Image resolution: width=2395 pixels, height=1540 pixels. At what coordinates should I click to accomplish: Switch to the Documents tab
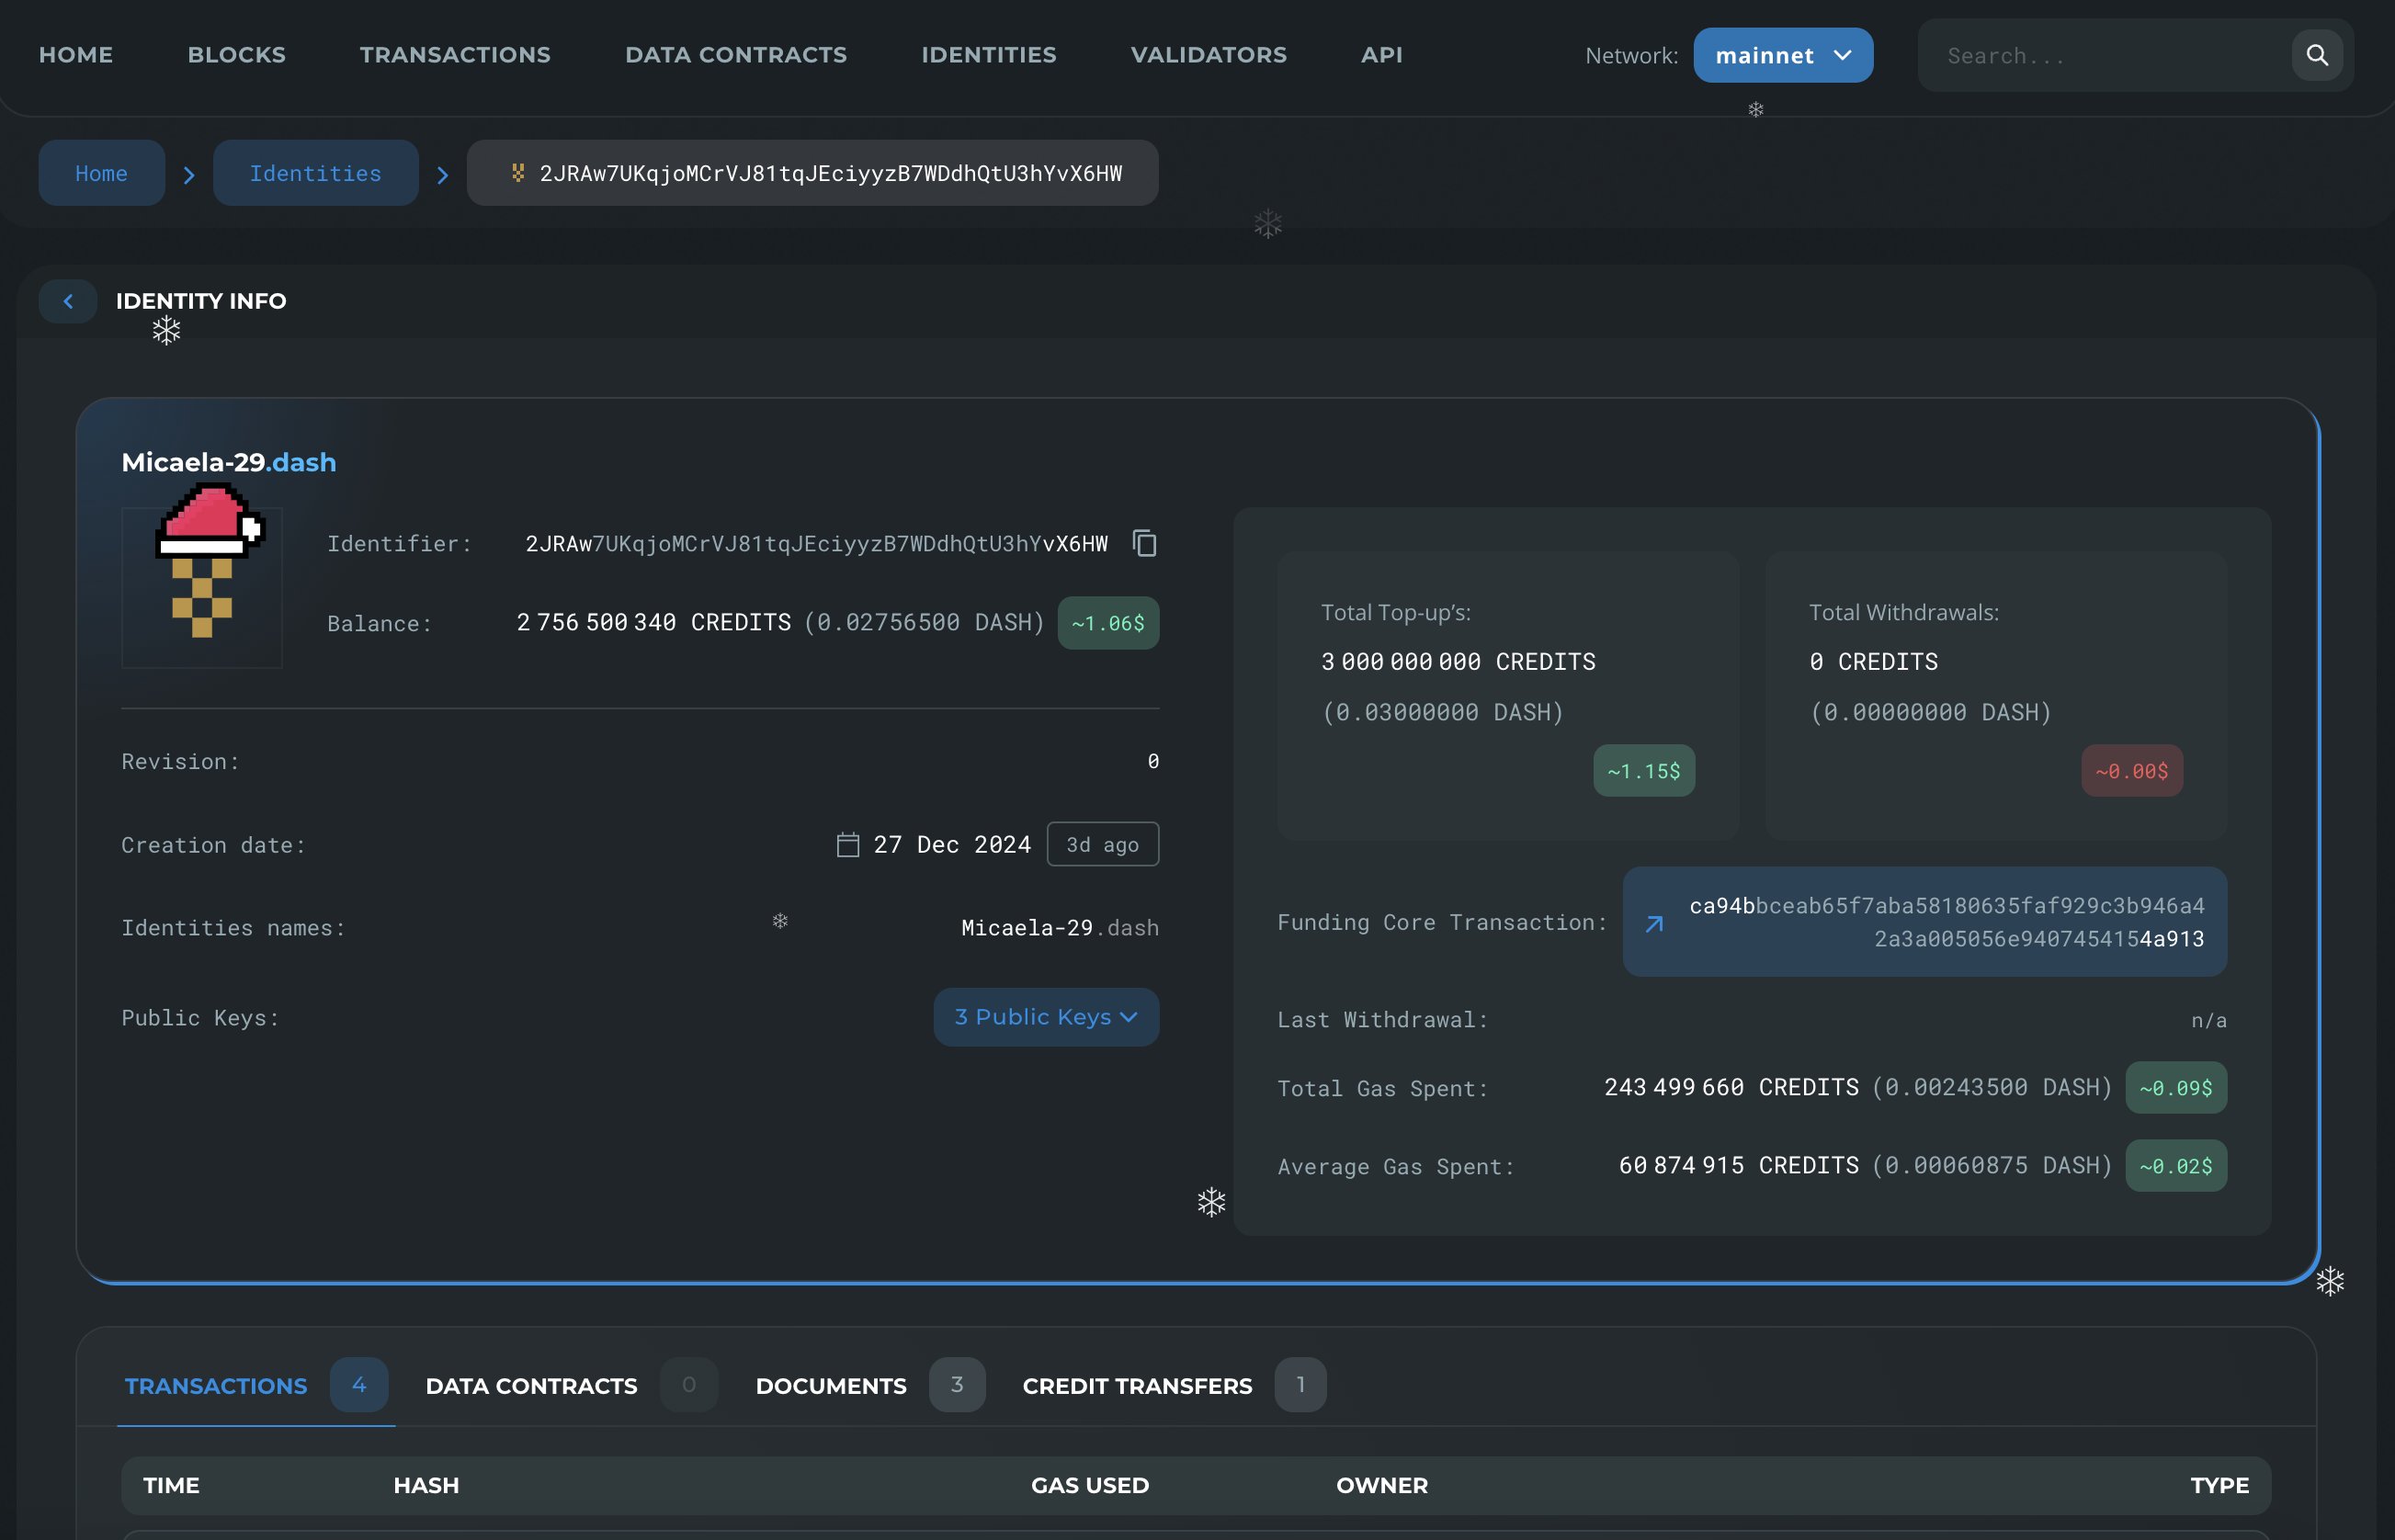click(x=830, y=1386)
